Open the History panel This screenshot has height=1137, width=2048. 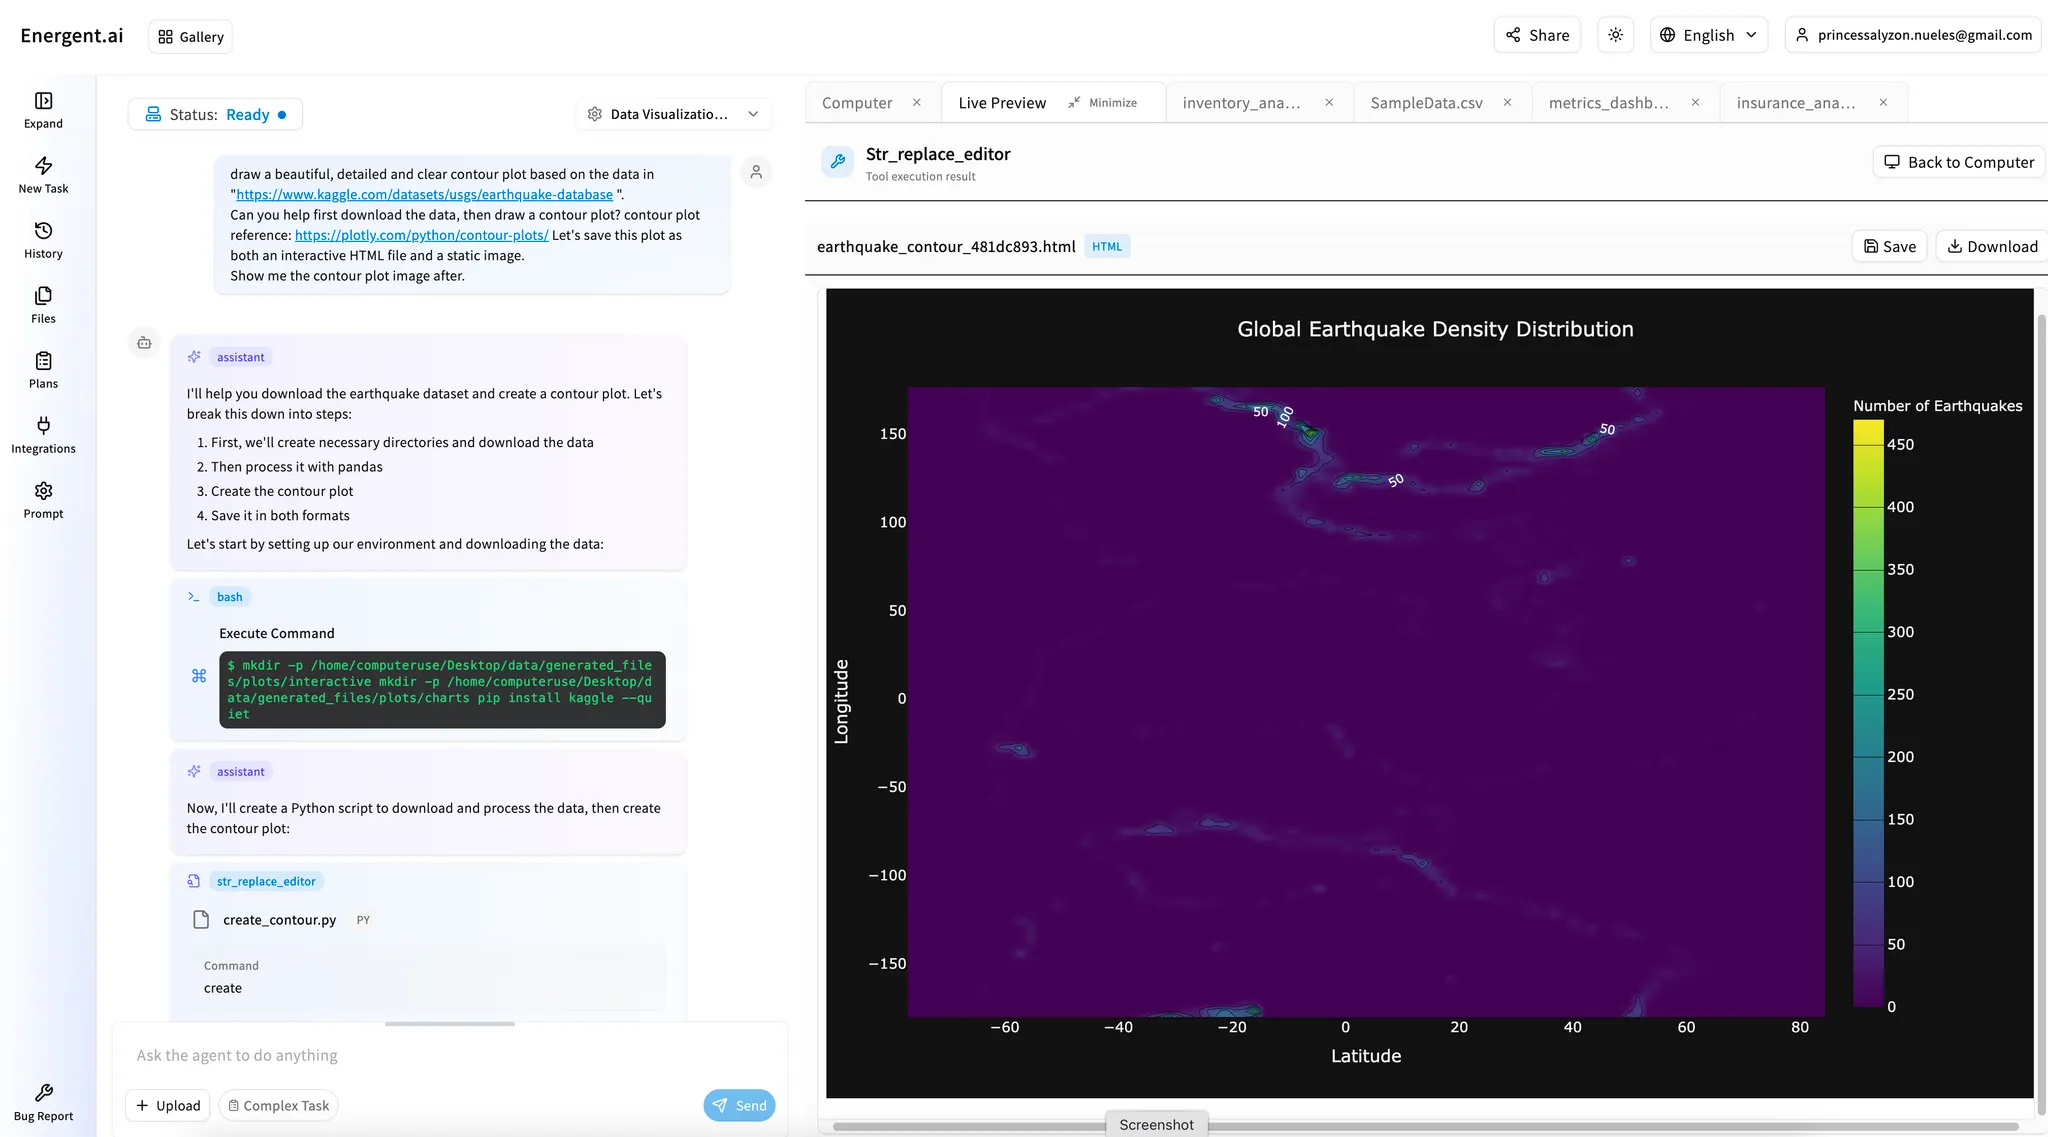(43, 238)
